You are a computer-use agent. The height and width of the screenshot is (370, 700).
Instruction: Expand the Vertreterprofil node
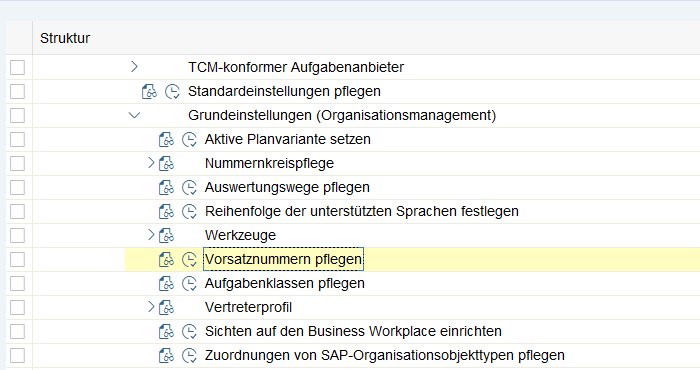[151, 307]
